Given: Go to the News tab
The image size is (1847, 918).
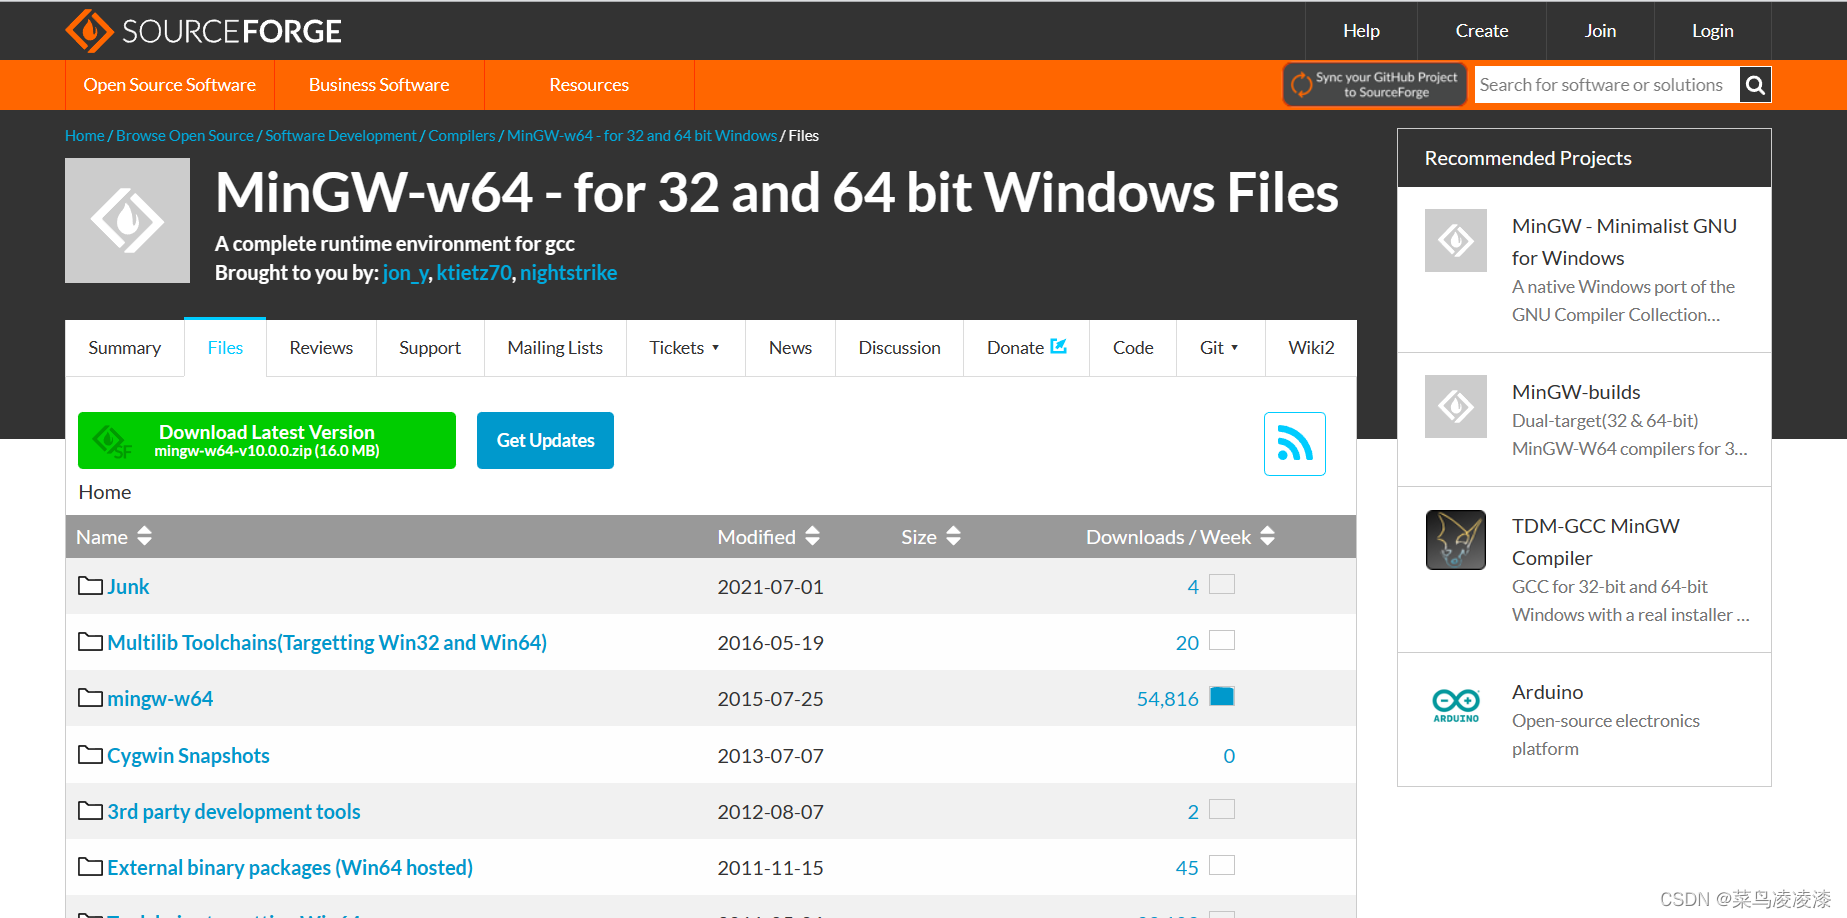Looking at the screenshot, I should tap(790, 348).
